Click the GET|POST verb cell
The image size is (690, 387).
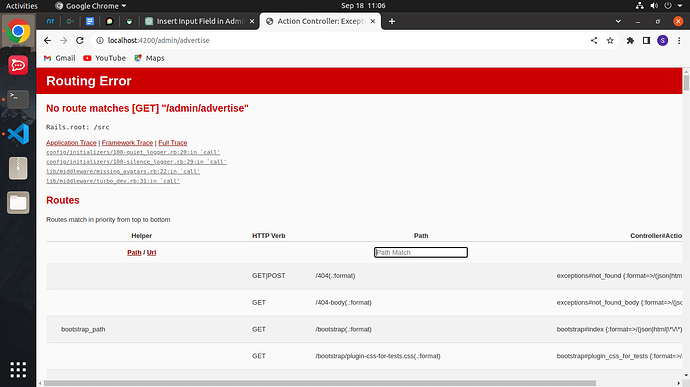point(268,276)
